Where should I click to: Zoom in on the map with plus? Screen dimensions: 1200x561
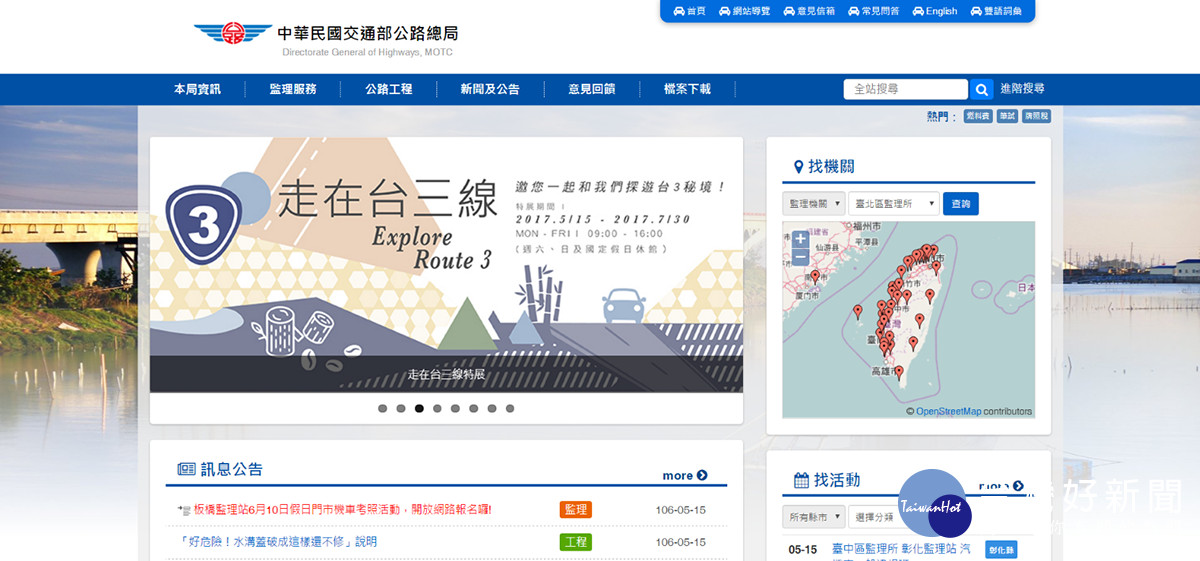800,239
